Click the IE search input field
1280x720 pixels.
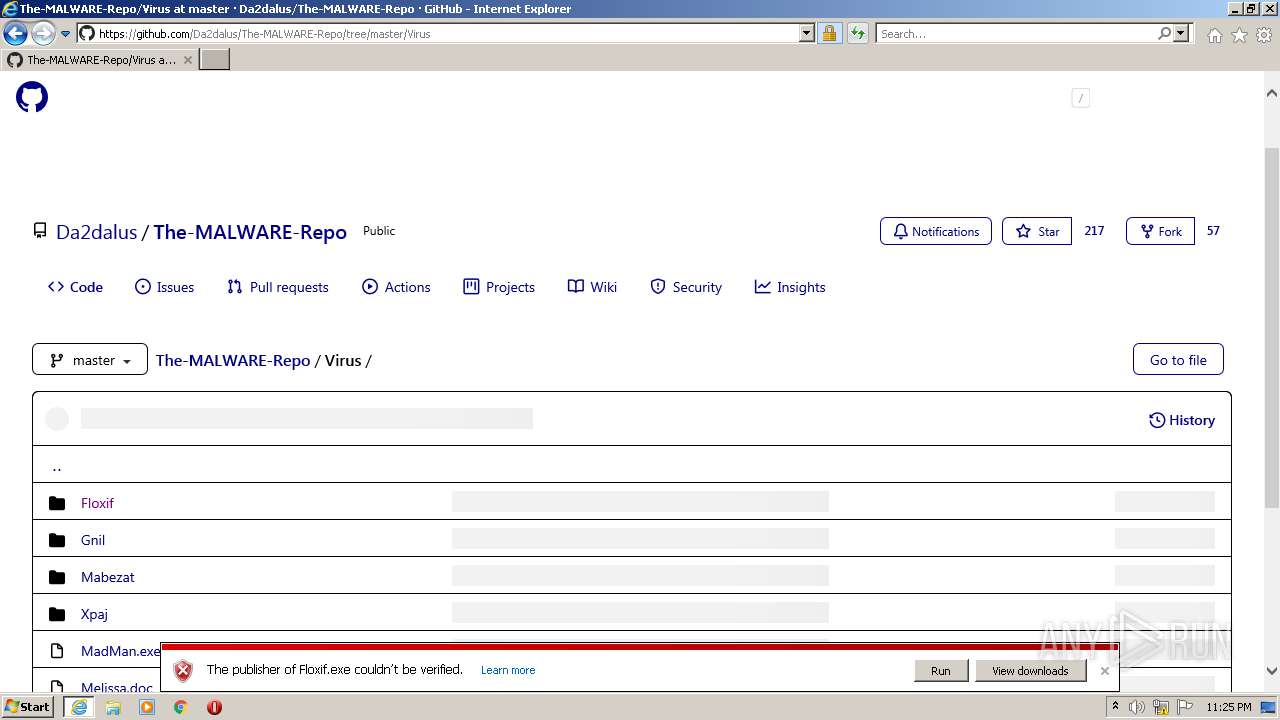click(x=1015, y=33)
